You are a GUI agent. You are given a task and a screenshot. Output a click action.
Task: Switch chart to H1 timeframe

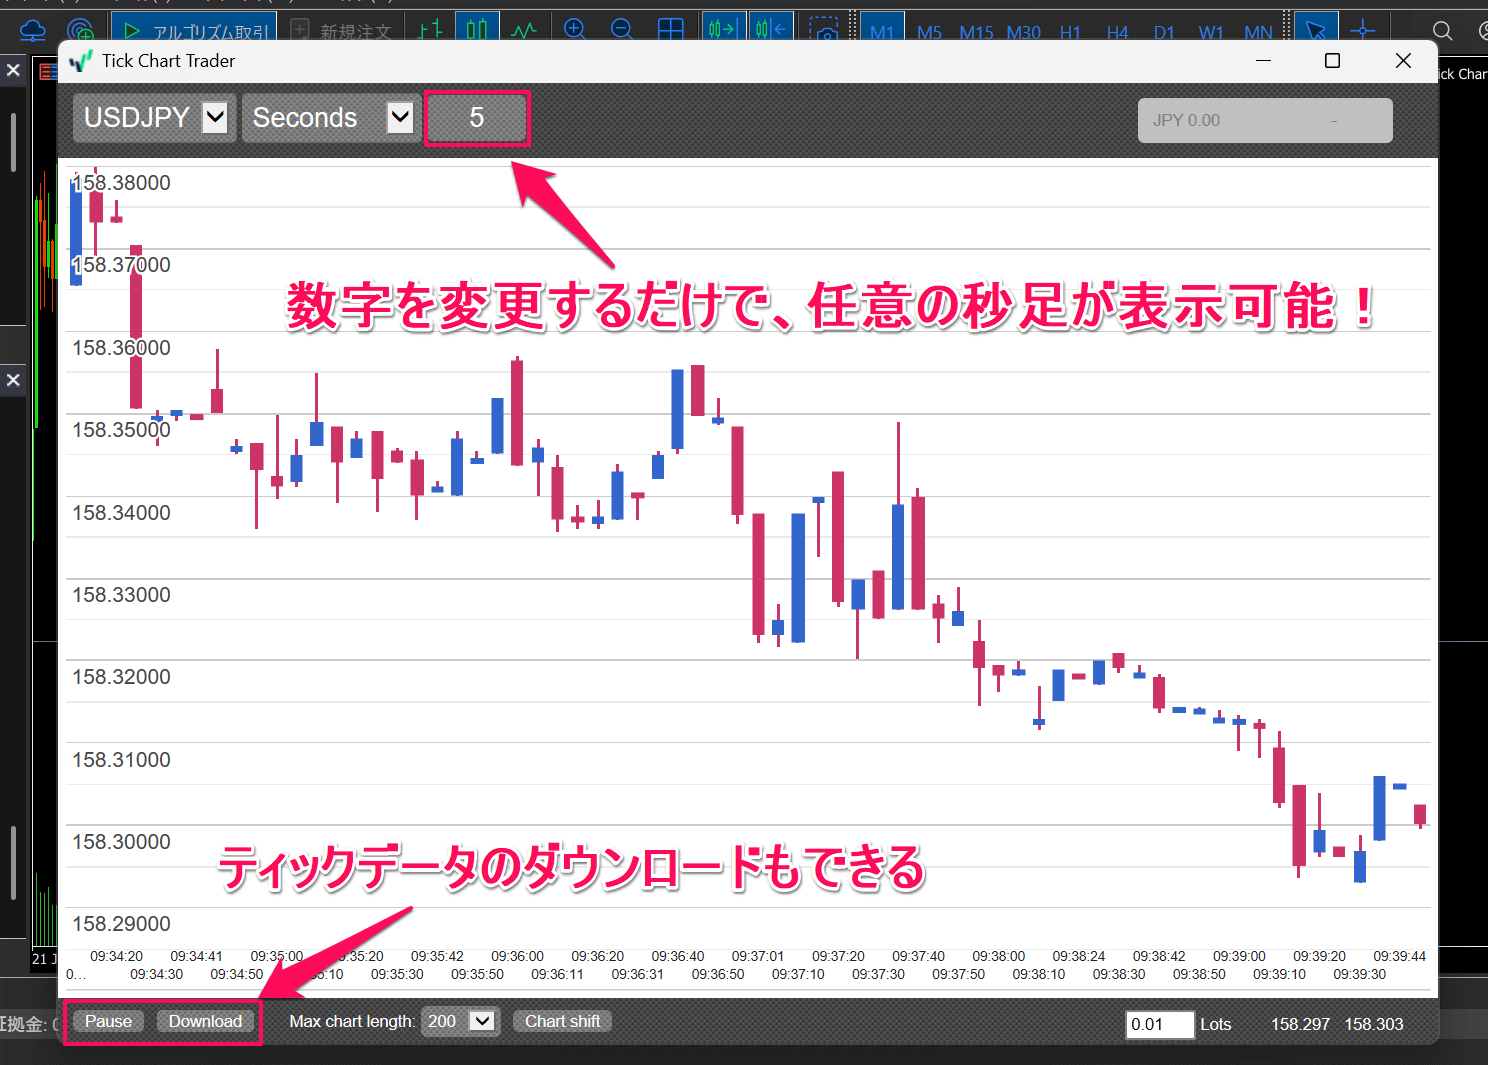[1070, 32]
